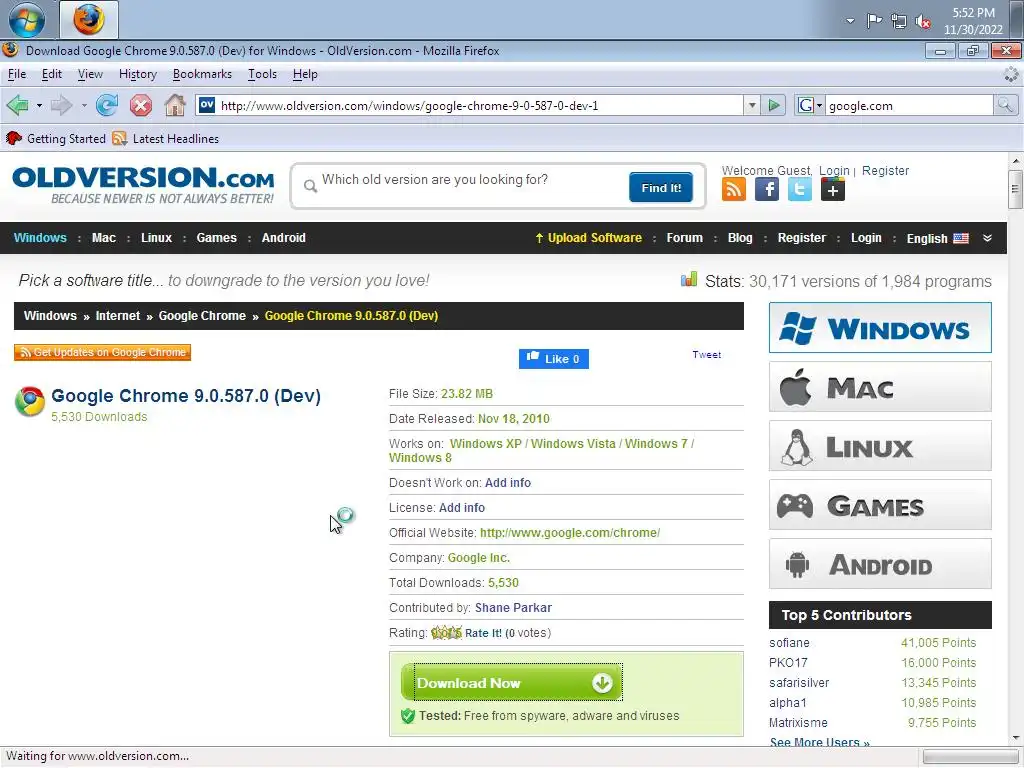1024x768 pixels.
Task: Click the stats bar chart icon
Action: 689,280
